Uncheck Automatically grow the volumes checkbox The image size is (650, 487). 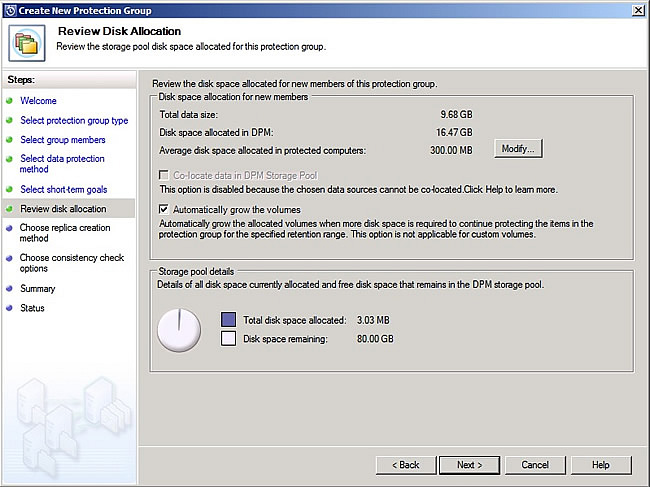pyautogui.click(x=165, y=209)
